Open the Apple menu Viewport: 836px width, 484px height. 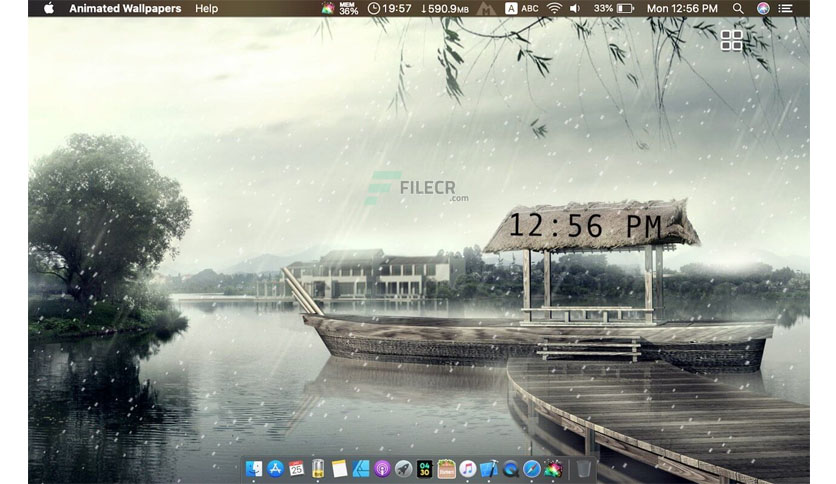[49, 8]
